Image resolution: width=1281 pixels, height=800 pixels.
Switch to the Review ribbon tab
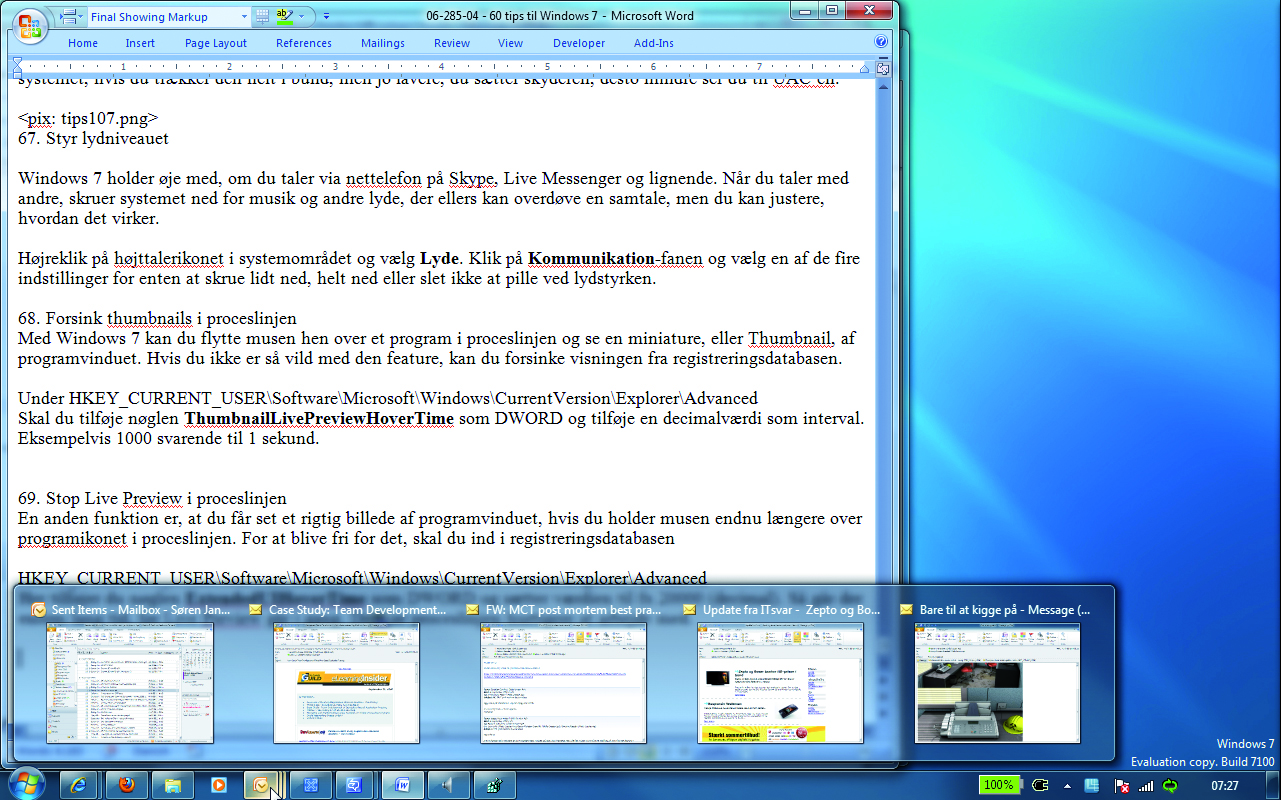(x=451, y=43)
